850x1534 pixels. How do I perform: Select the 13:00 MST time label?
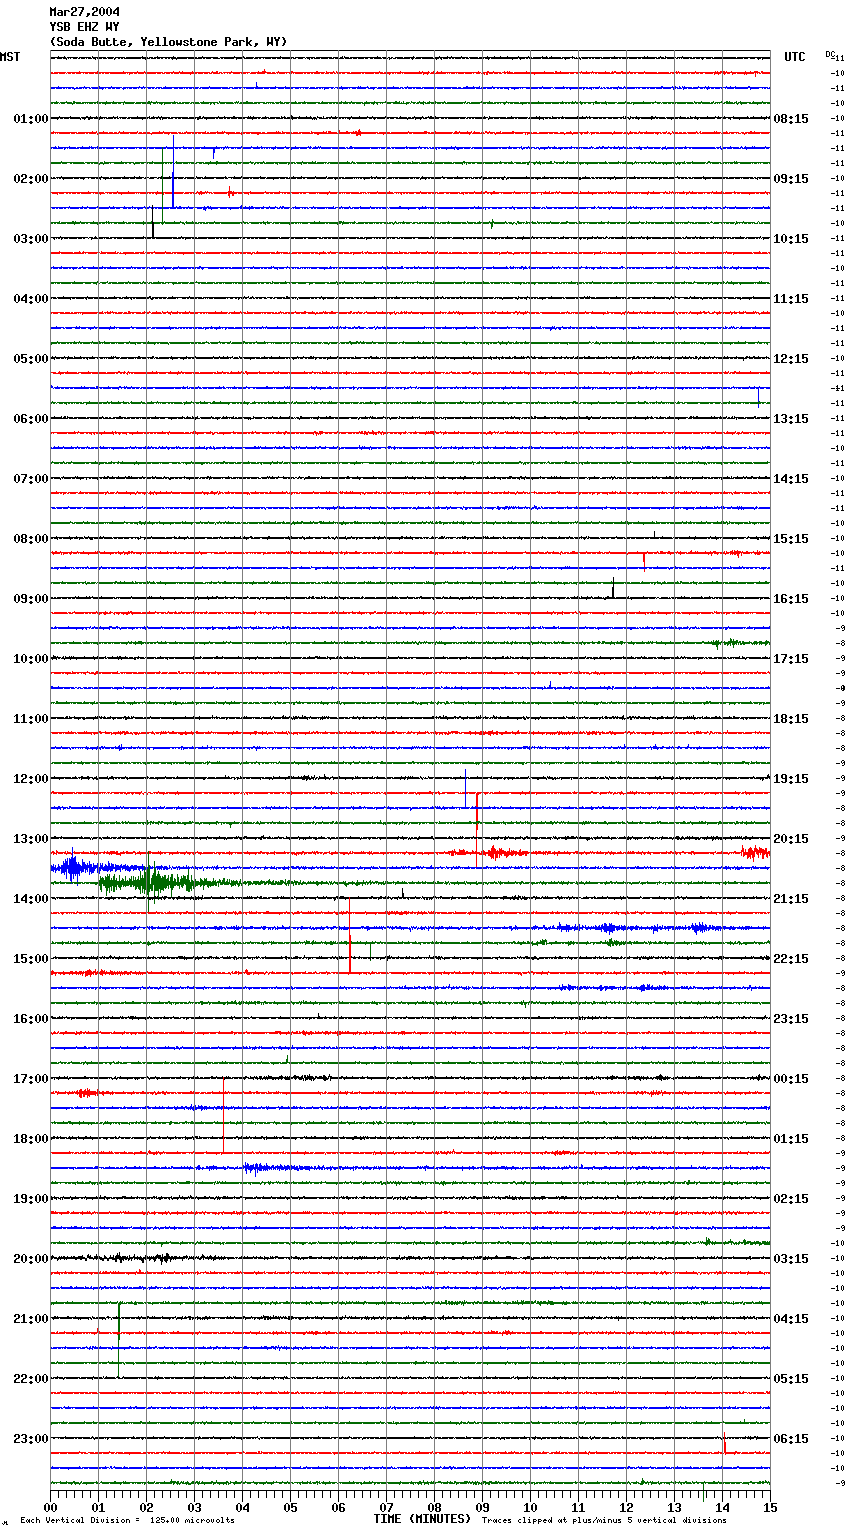coord(31,839)
